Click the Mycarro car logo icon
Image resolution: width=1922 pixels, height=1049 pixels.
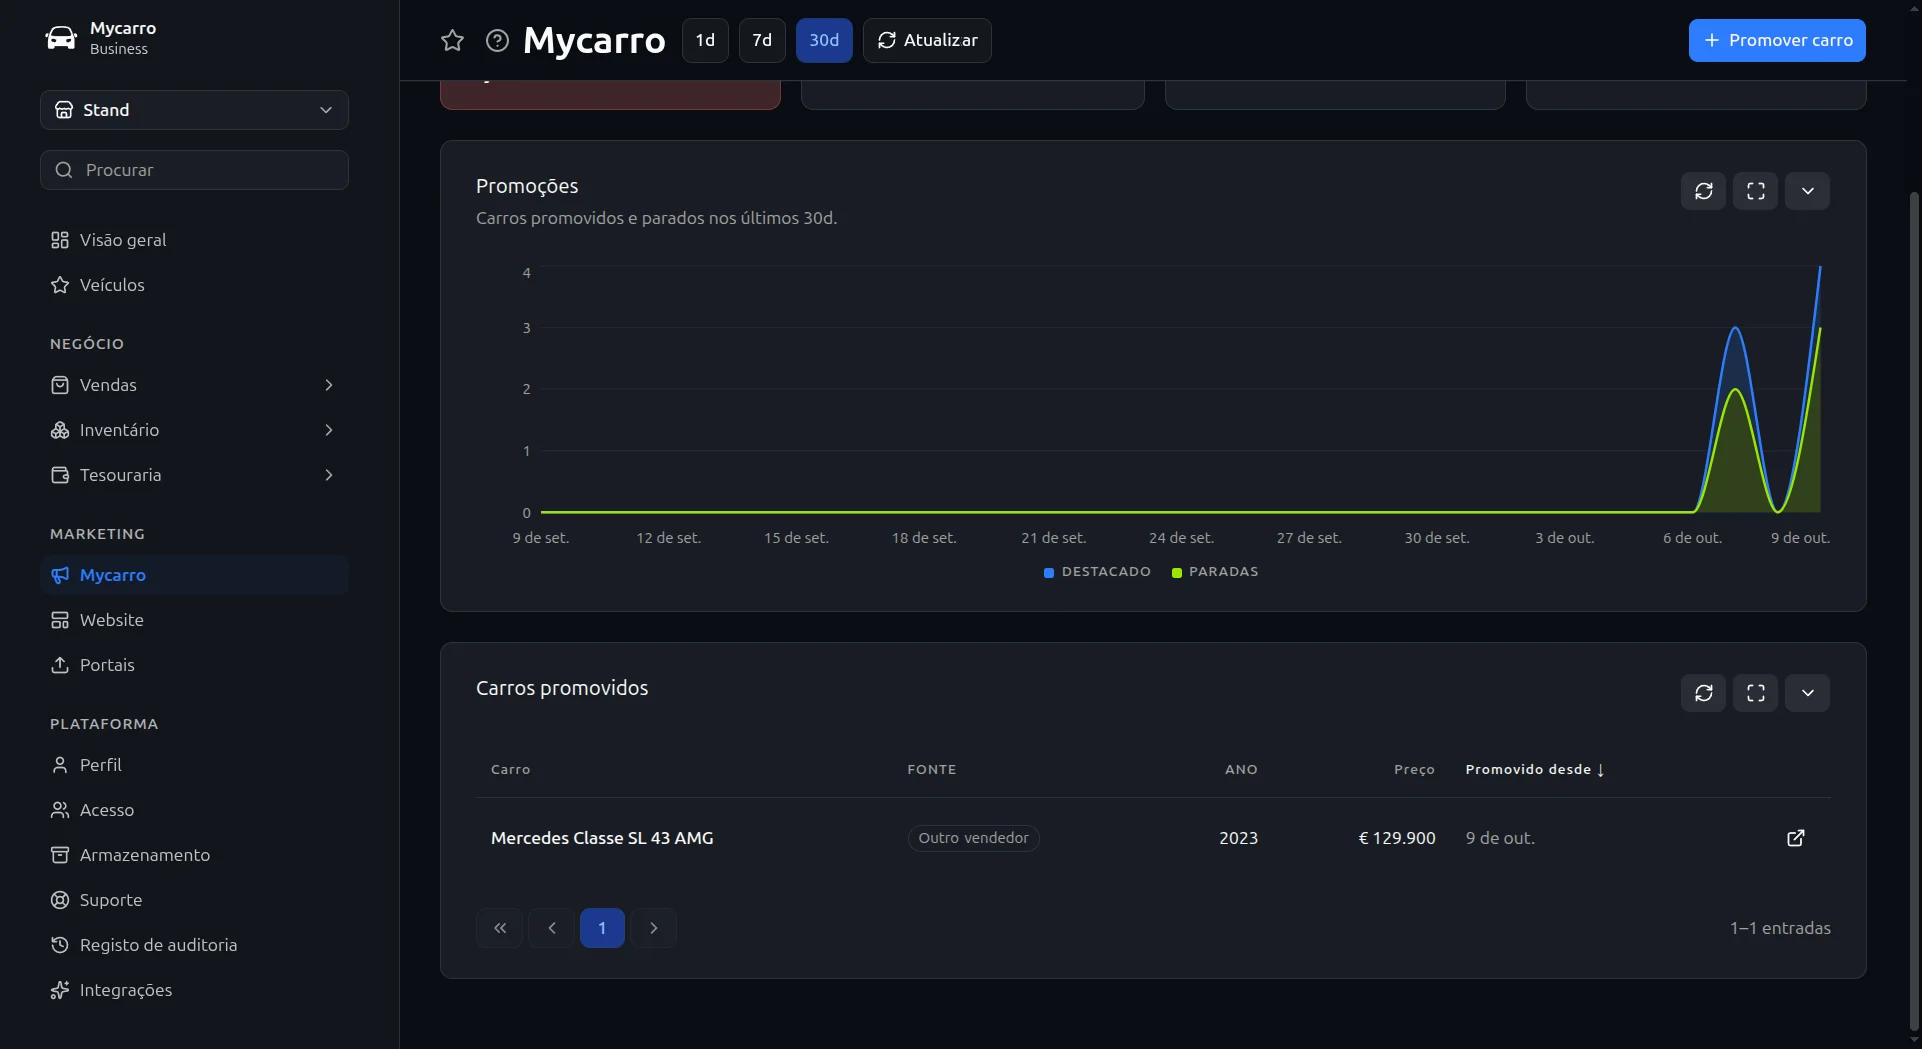(61, 38)
